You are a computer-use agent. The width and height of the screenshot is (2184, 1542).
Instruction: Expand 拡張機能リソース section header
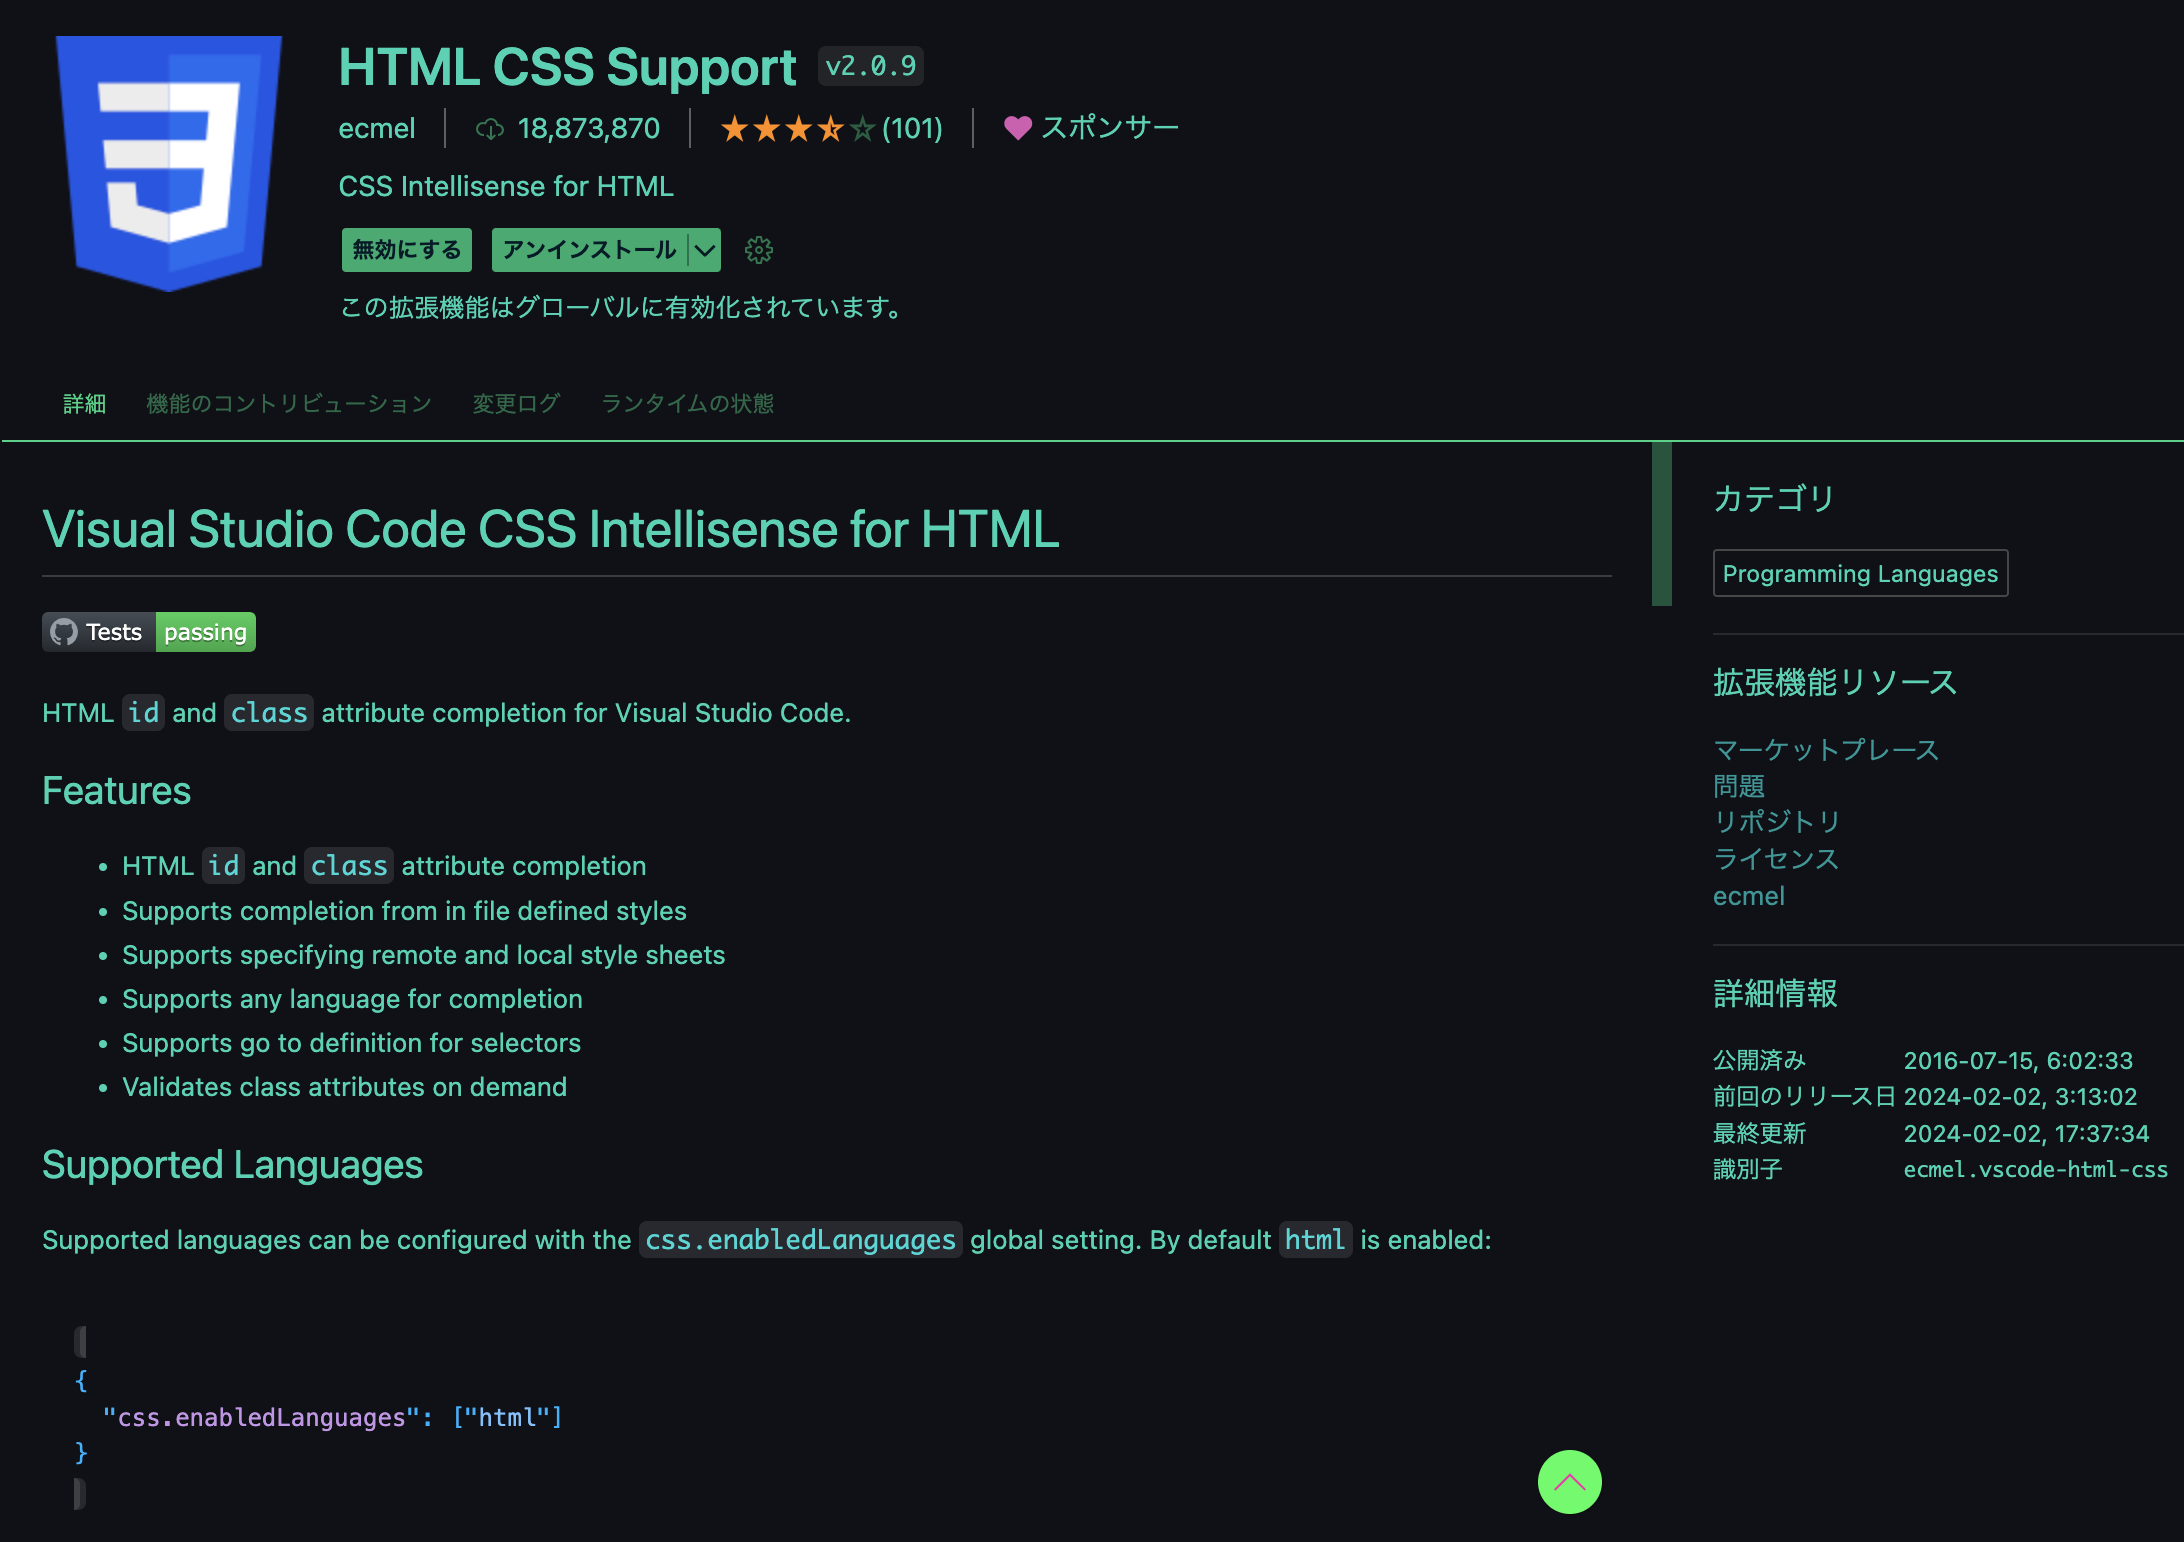tap(1836, 682)
